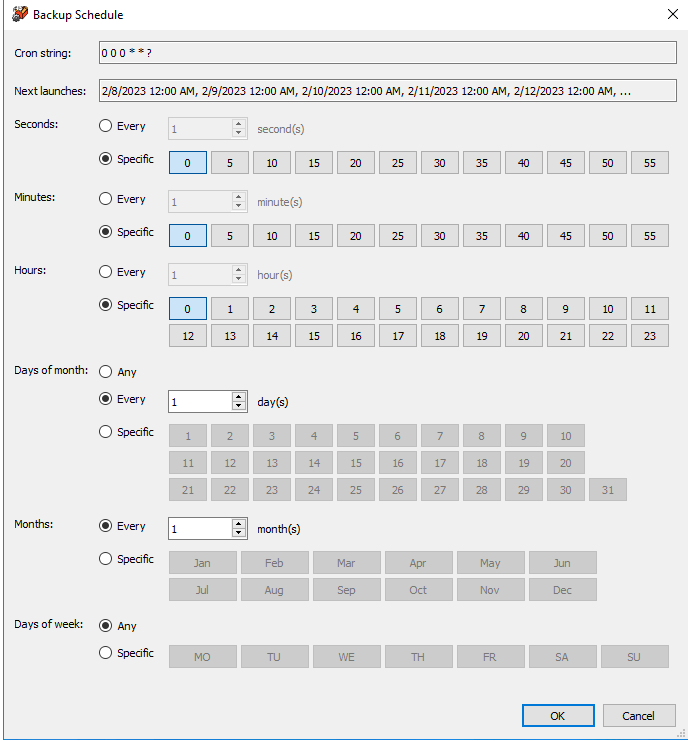The width and height of the screenshot is (690, 741).
Task: Toggle seconds value 55
Action: [x=650, y=163]
